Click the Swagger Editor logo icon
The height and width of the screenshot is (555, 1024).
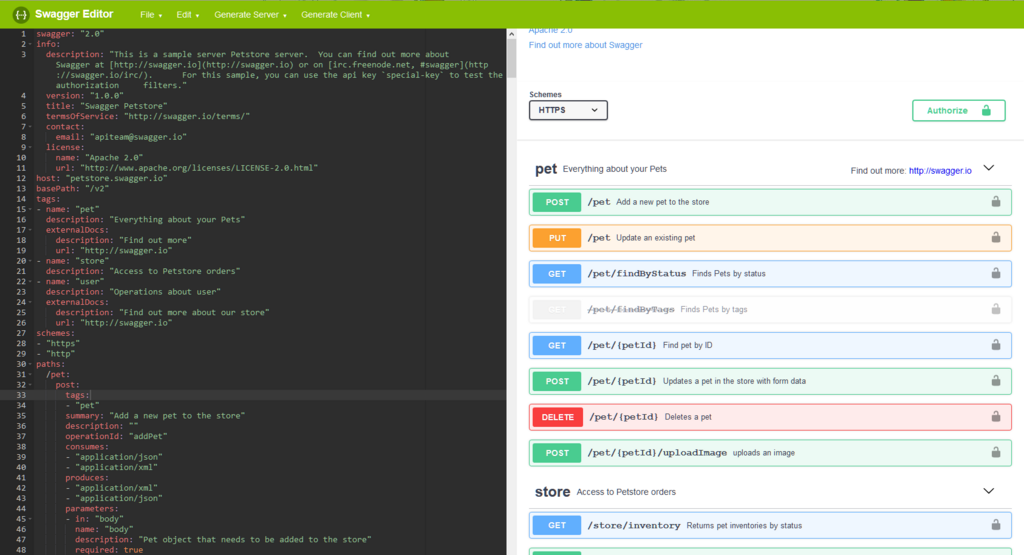(21, 14)
